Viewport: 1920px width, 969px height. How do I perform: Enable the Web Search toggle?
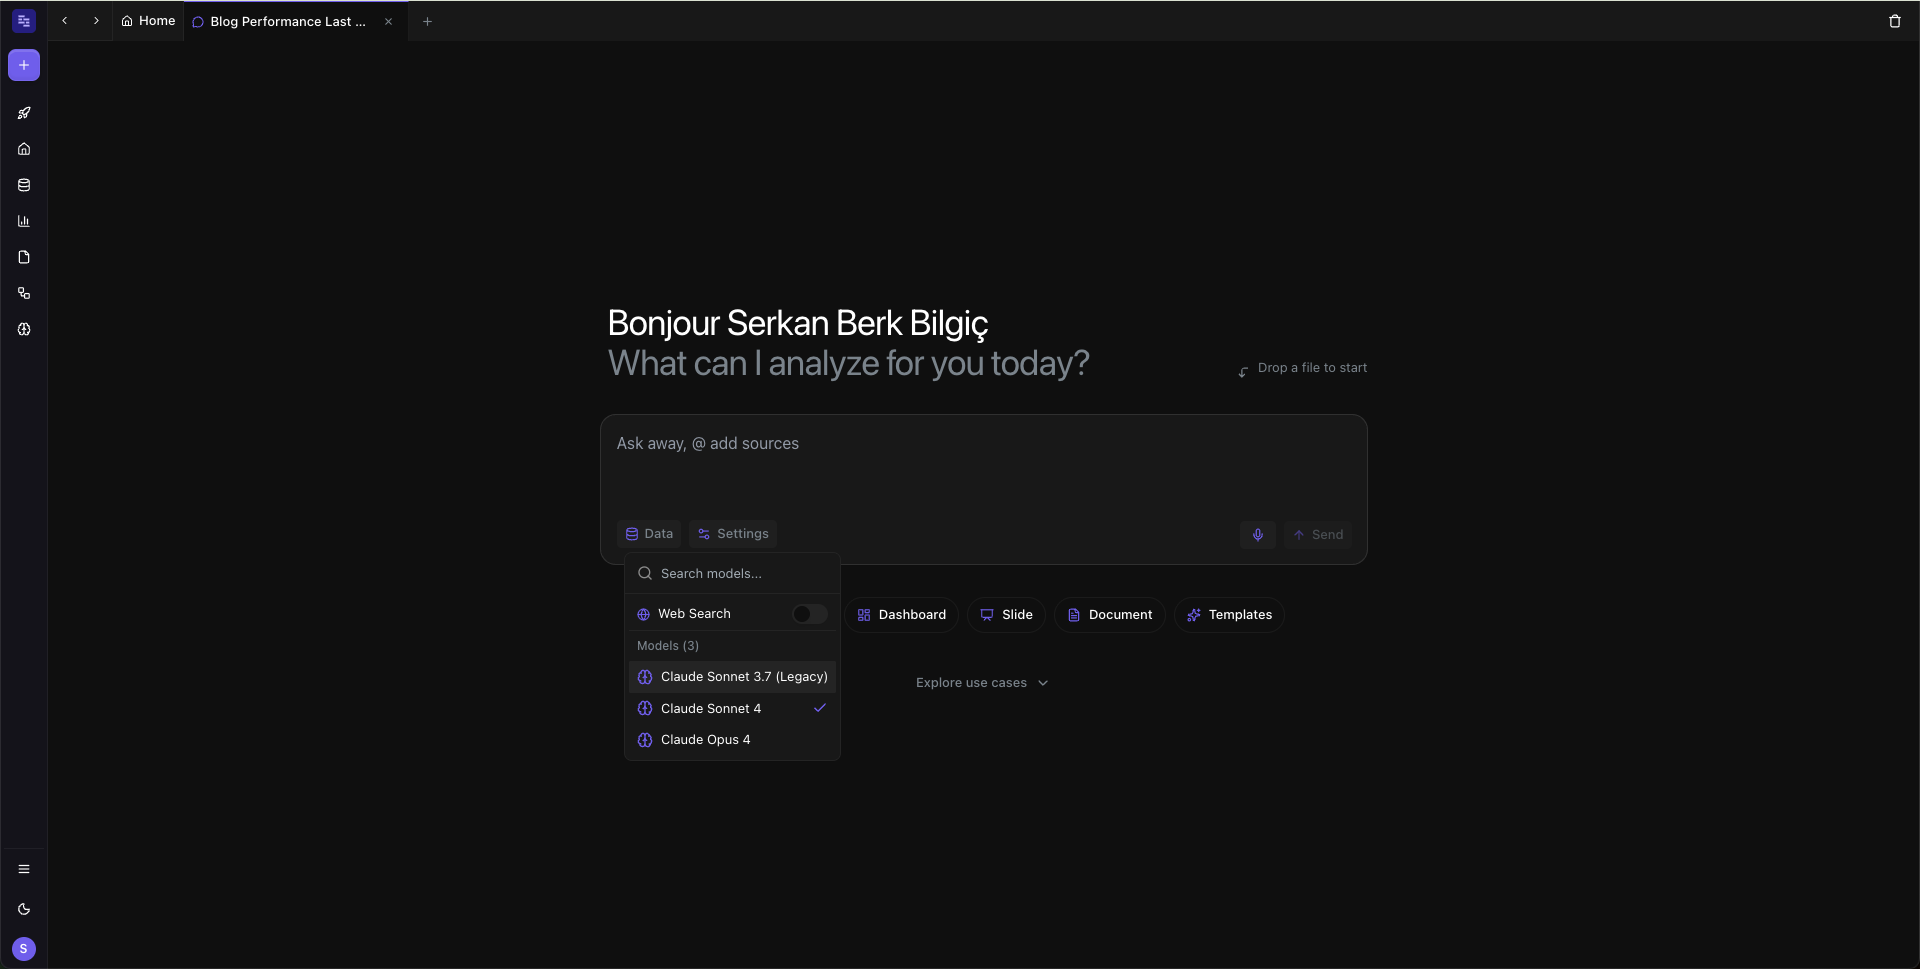pos(809,614)
